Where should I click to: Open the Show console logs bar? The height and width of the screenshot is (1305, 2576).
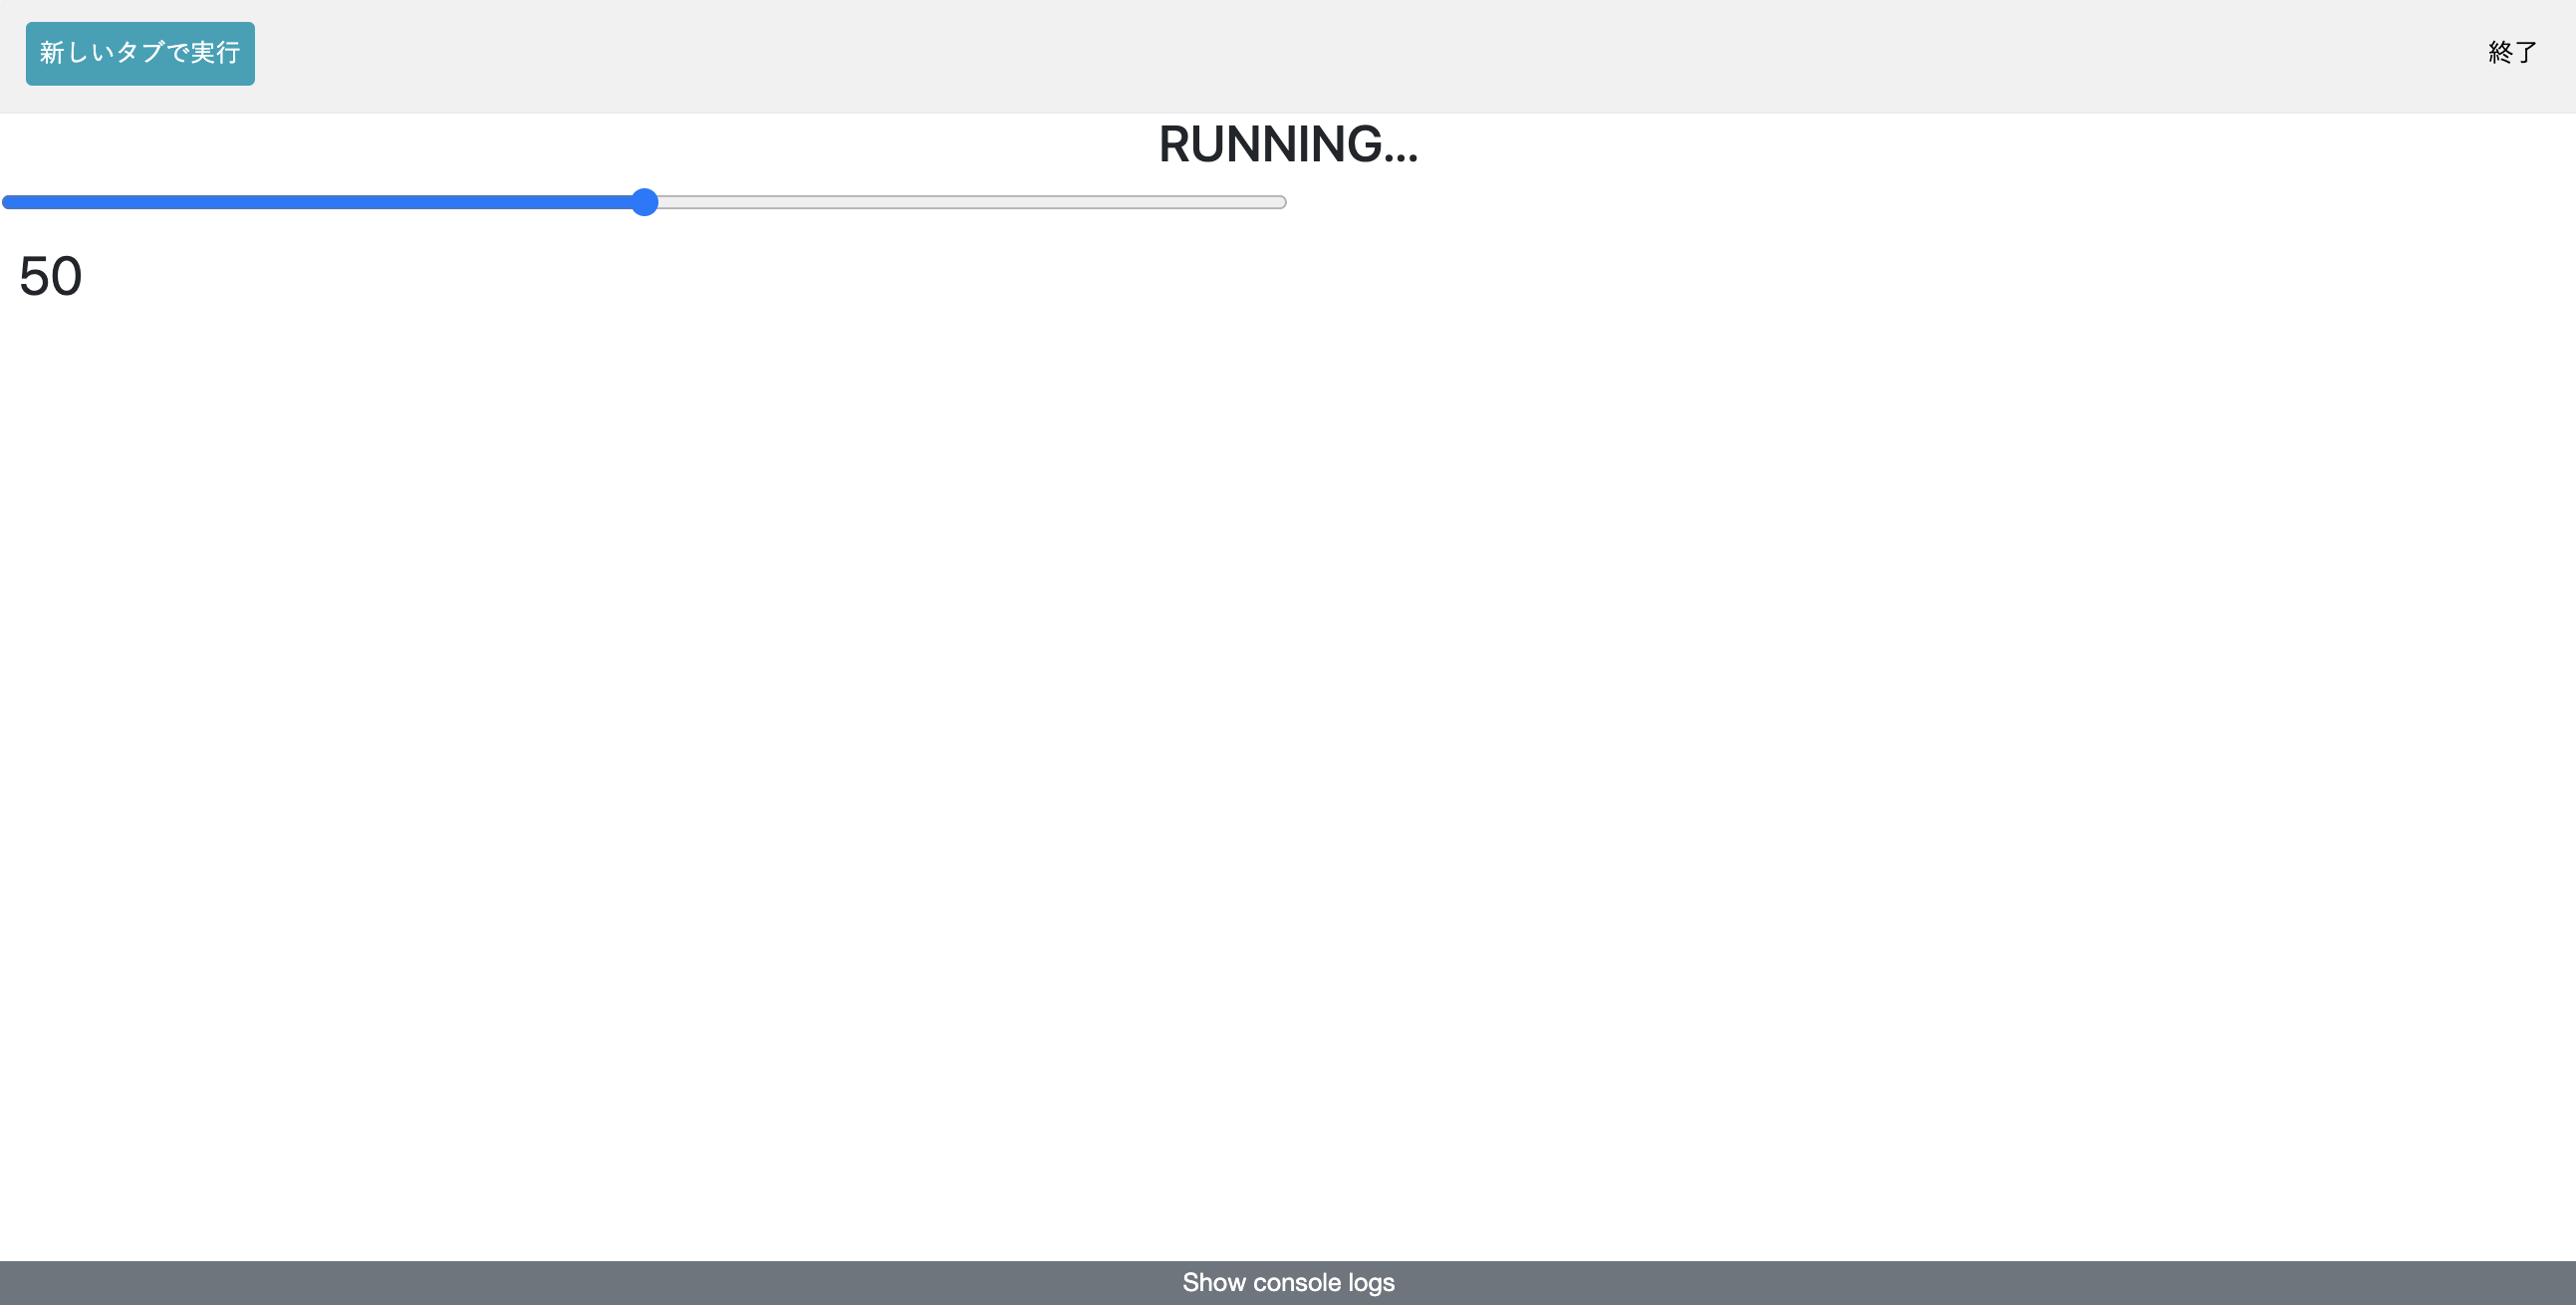tap(1288, 1282)
